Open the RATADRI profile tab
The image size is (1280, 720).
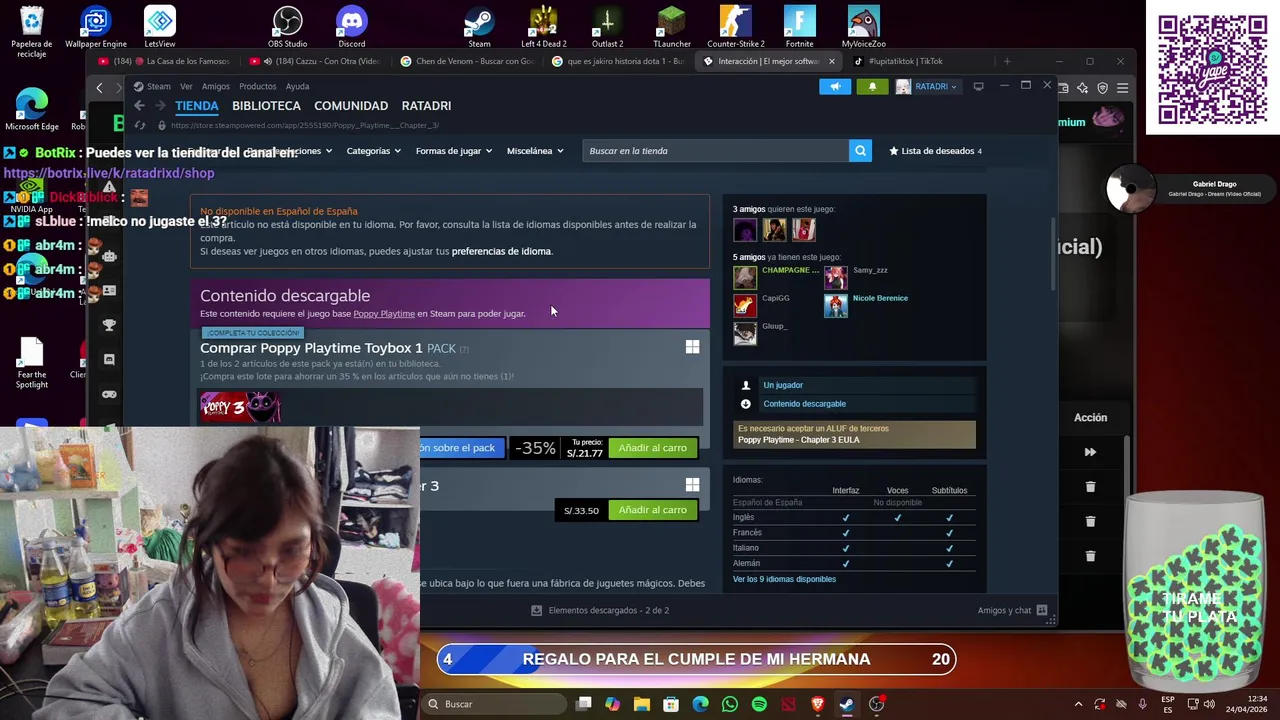[426, 106]
